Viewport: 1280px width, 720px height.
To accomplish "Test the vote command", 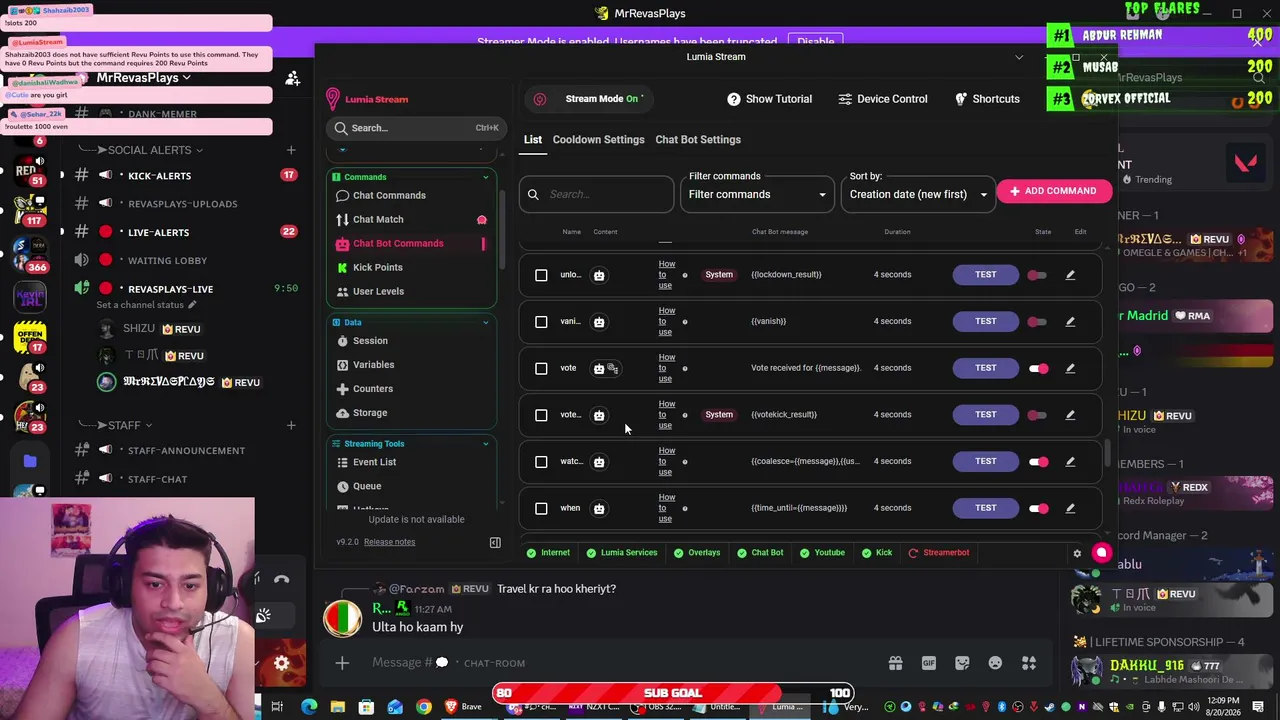I will pyautogui.click(x=985, y=368).
